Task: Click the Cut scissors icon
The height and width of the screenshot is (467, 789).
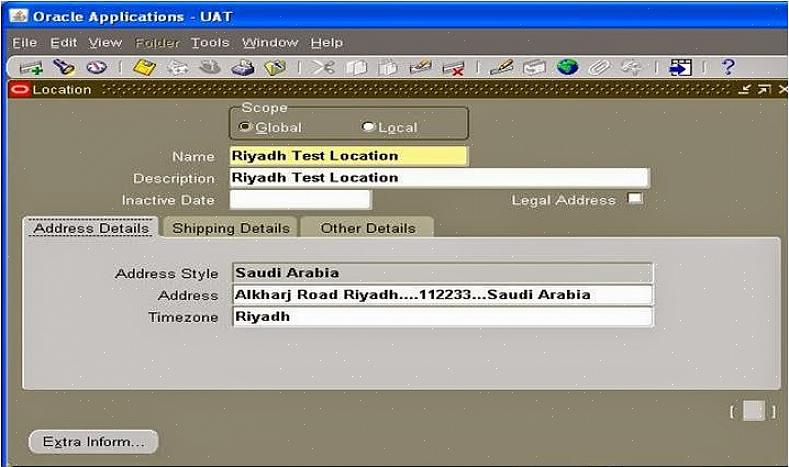Action: 323,67
